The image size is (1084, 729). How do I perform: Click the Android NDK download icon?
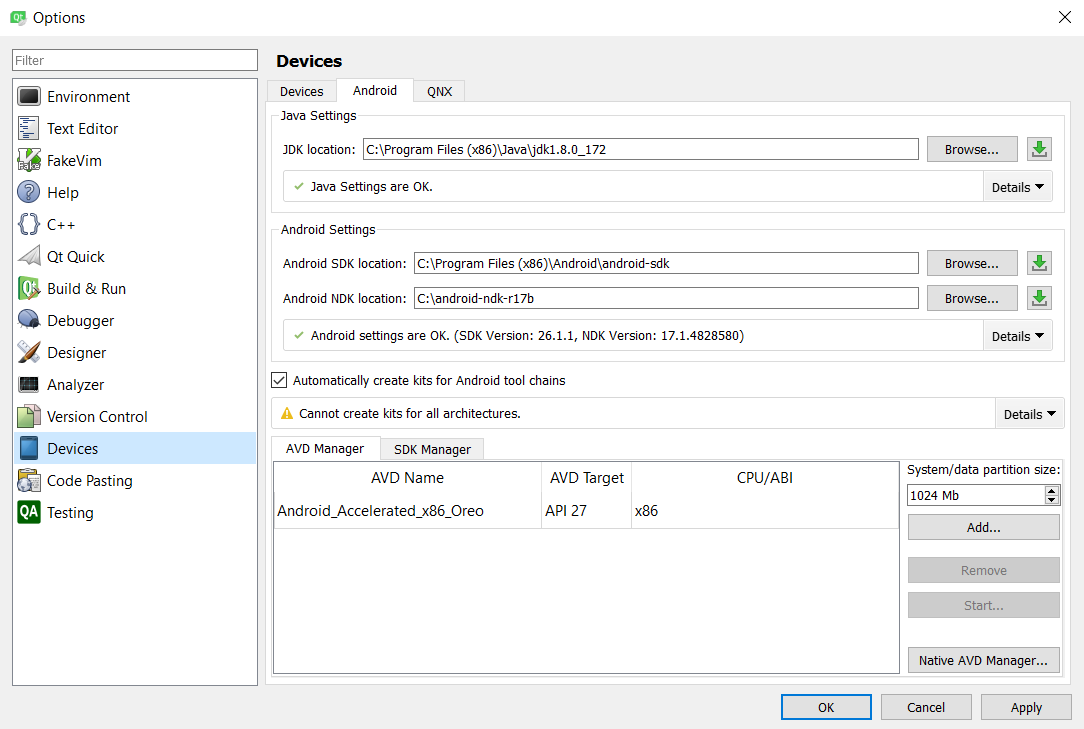(x=1039, y=298)
